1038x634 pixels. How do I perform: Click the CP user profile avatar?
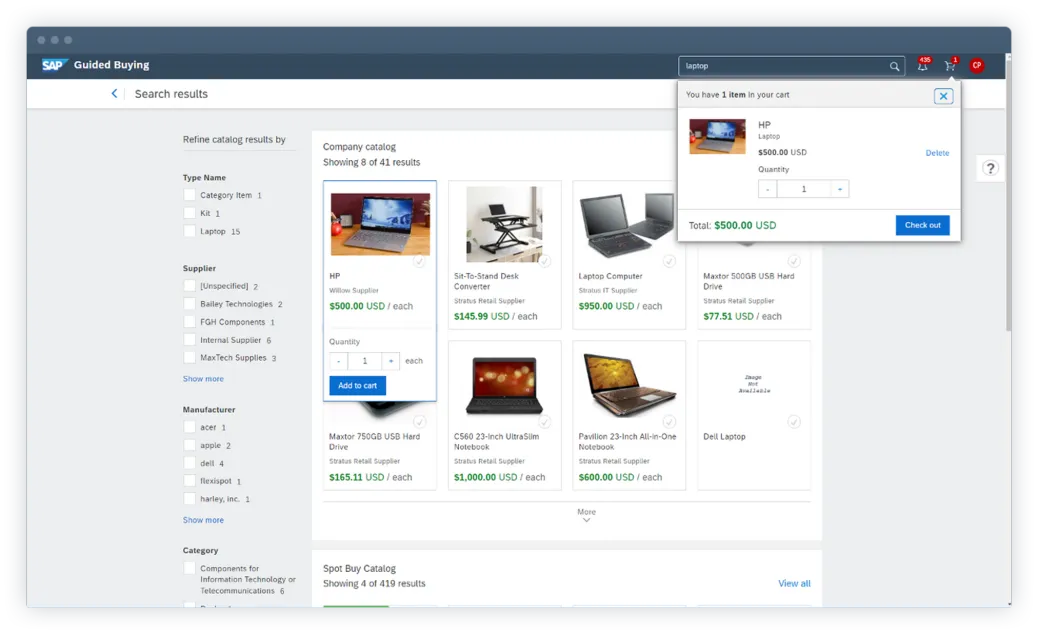pos(977,66)
